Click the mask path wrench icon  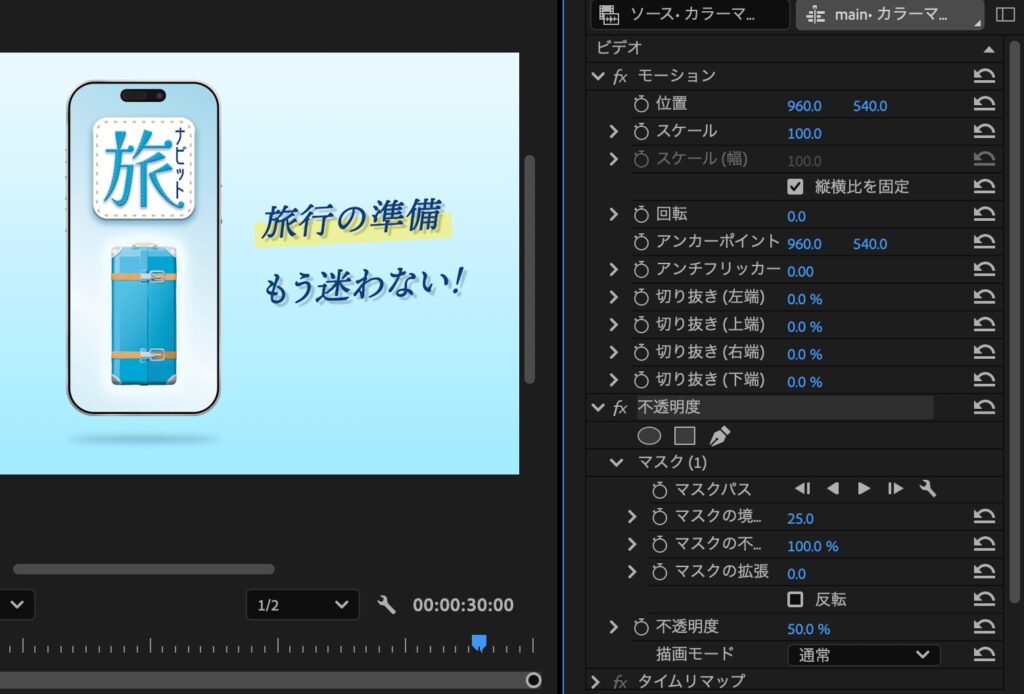(x=927, y=489)
